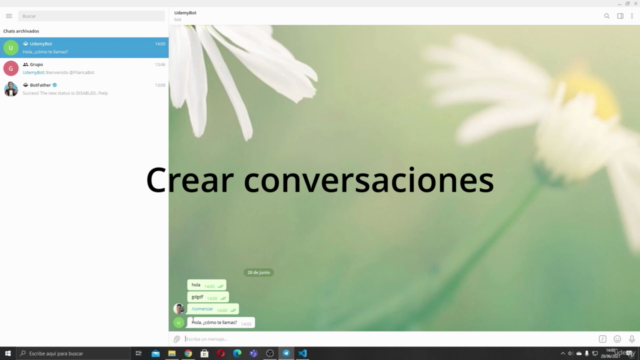Open the BotFather chat
This screenshot has width=640, height=360.
tap(84, 89)
